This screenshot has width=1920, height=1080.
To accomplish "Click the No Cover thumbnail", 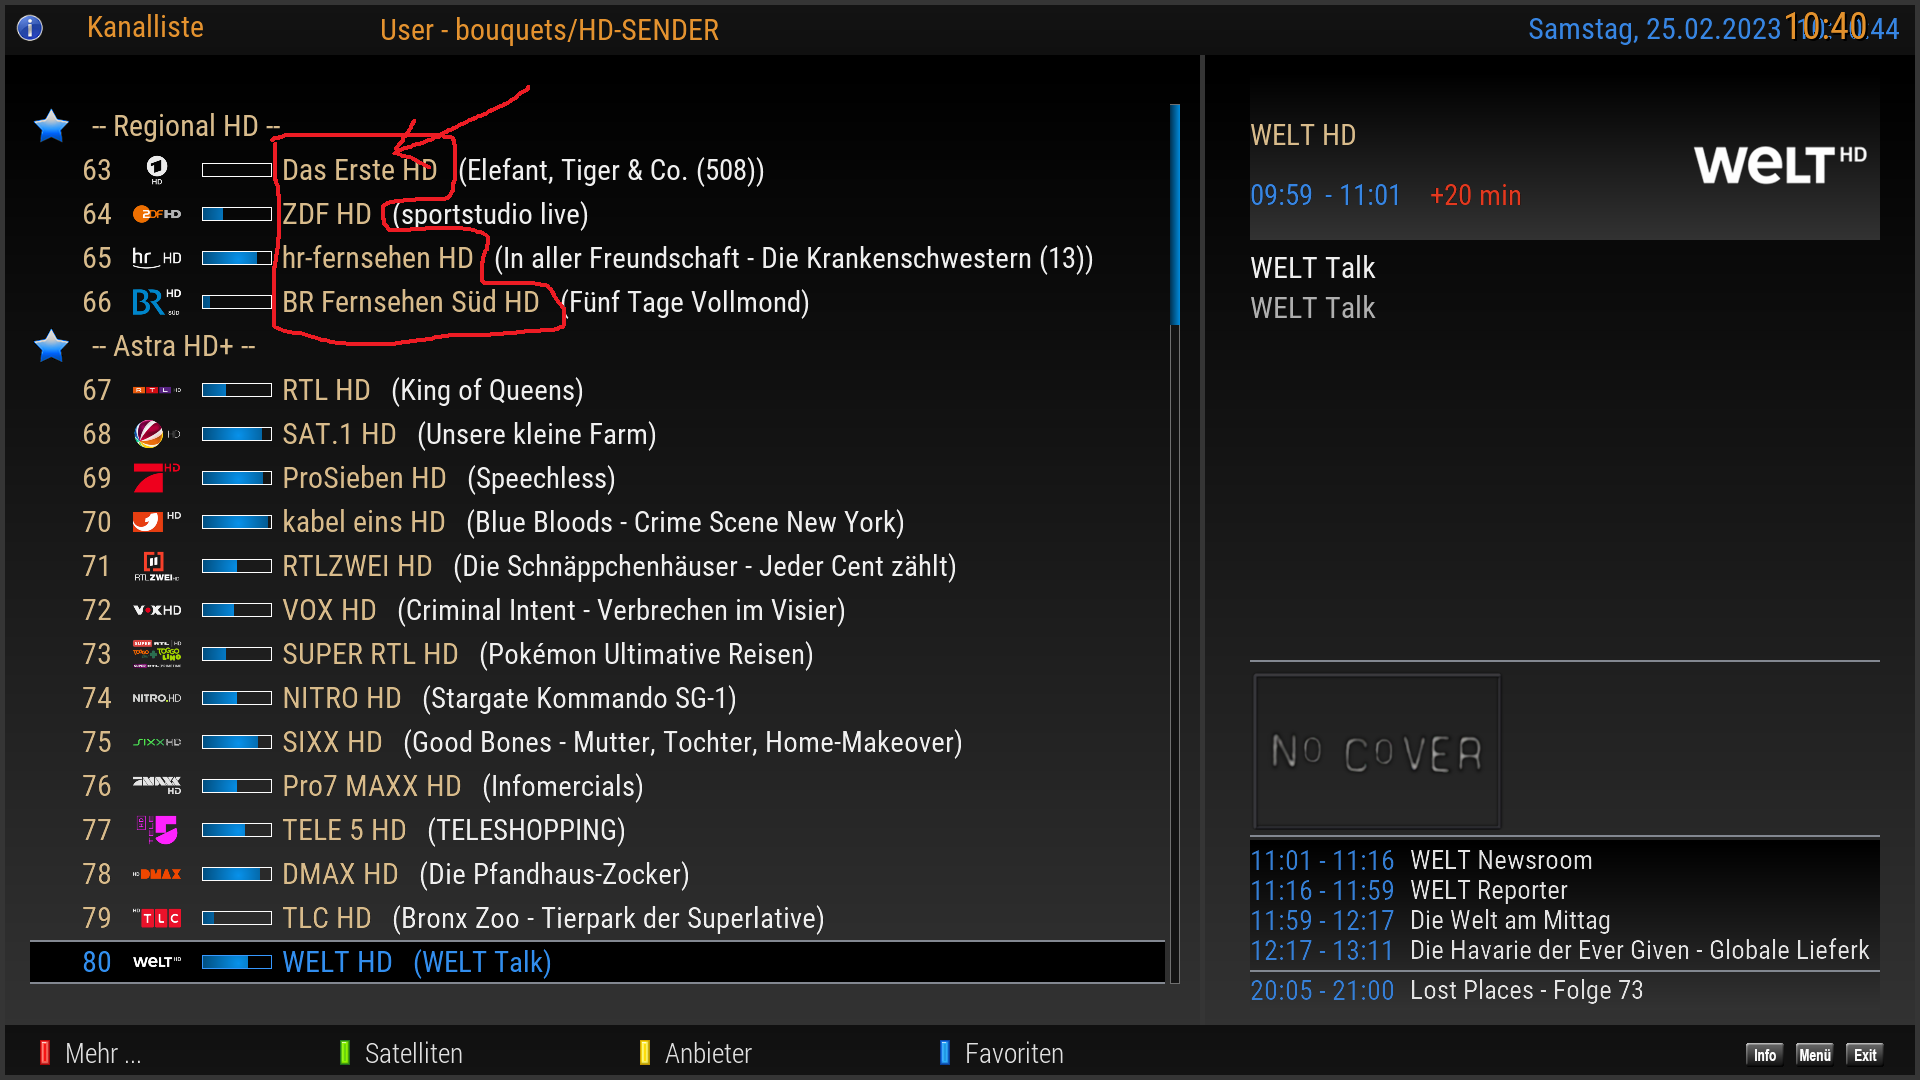I will [x=1376, y=751].
